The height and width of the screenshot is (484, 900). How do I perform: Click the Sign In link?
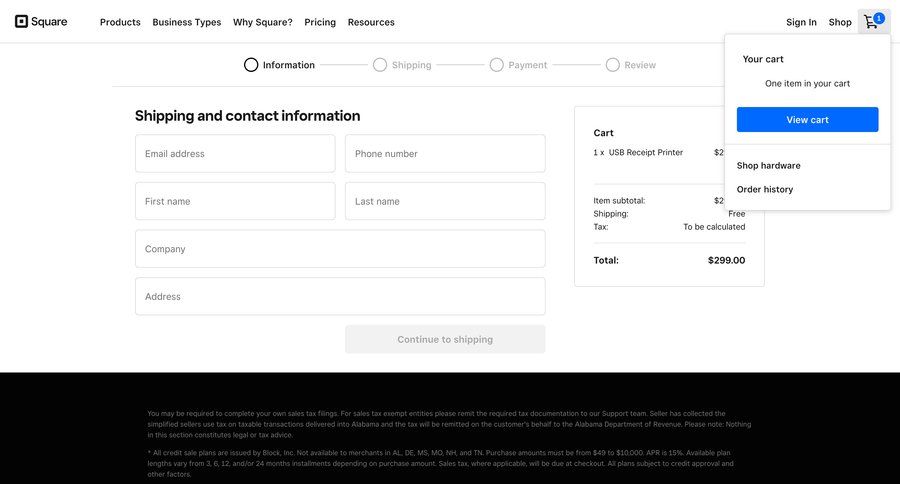coord(801,22)
